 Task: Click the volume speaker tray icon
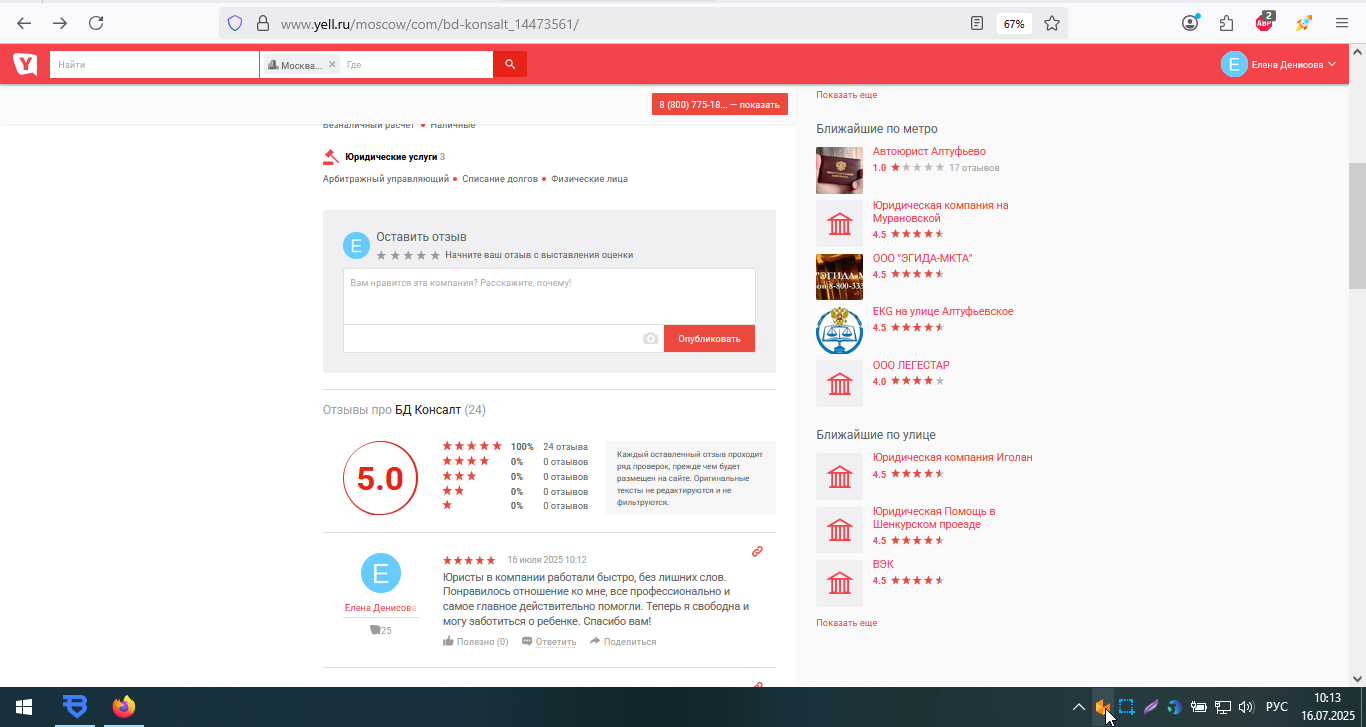coord(1246,707)
